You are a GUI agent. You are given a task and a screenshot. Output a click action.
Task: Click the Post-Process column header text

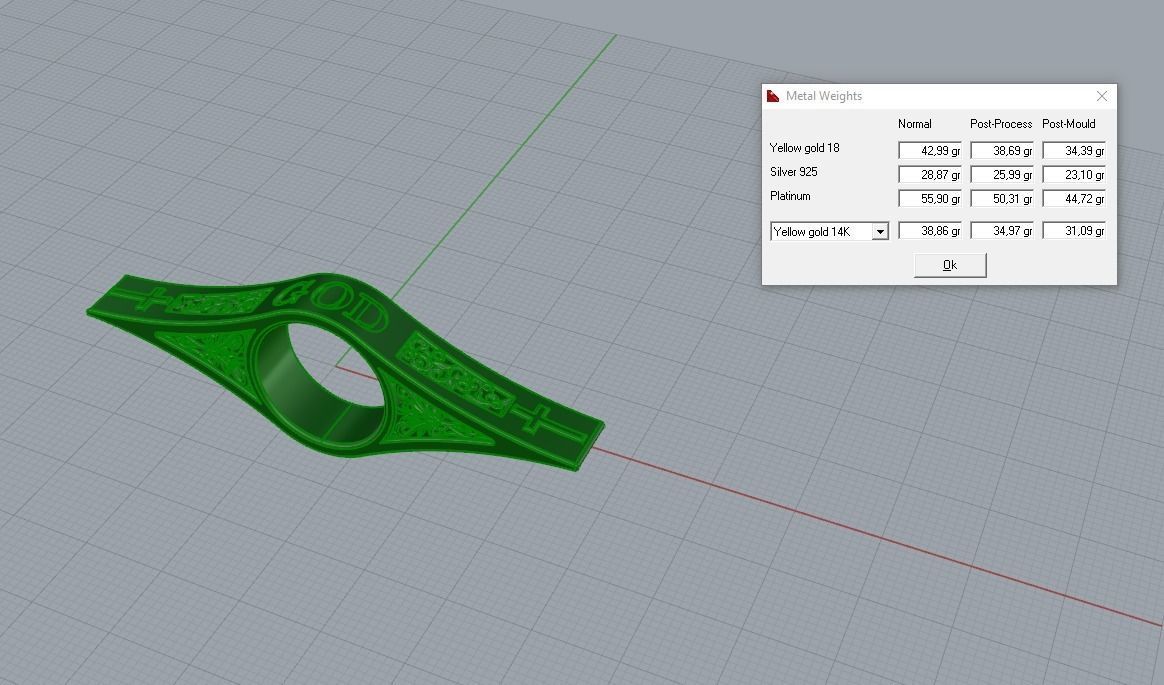1001,124
